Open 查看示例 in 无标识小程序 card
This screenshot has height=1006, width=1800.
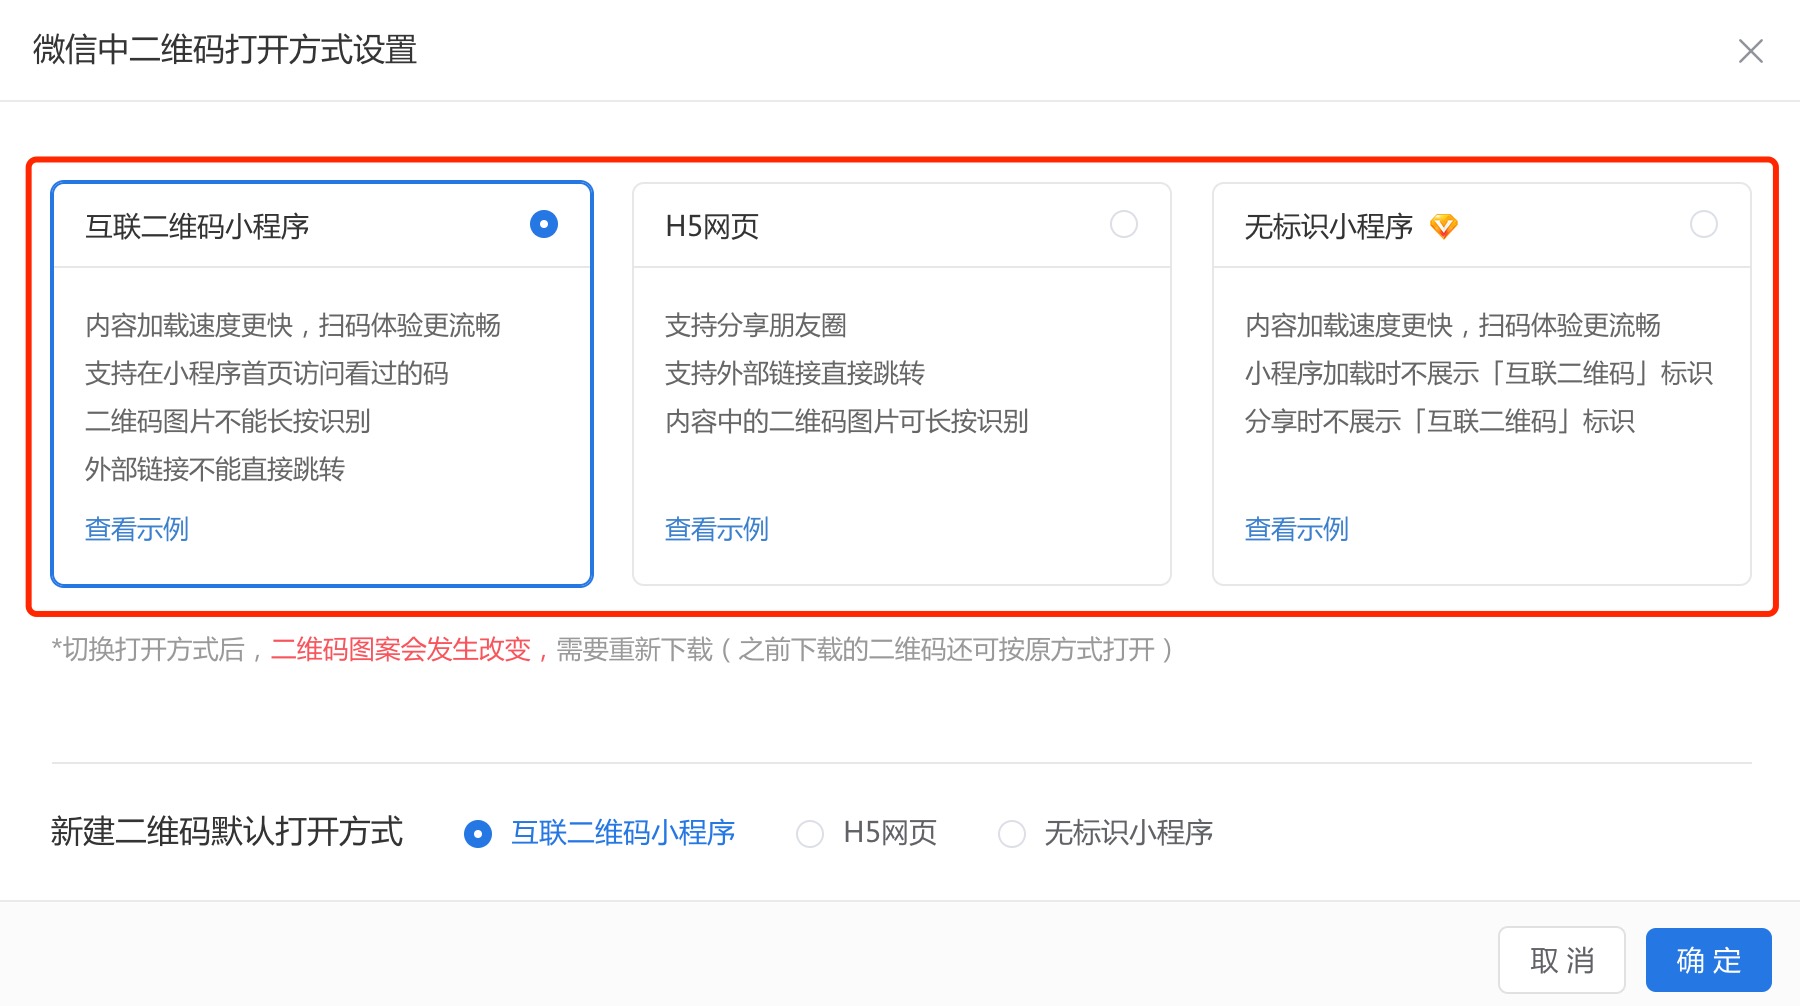(1297, 529)
